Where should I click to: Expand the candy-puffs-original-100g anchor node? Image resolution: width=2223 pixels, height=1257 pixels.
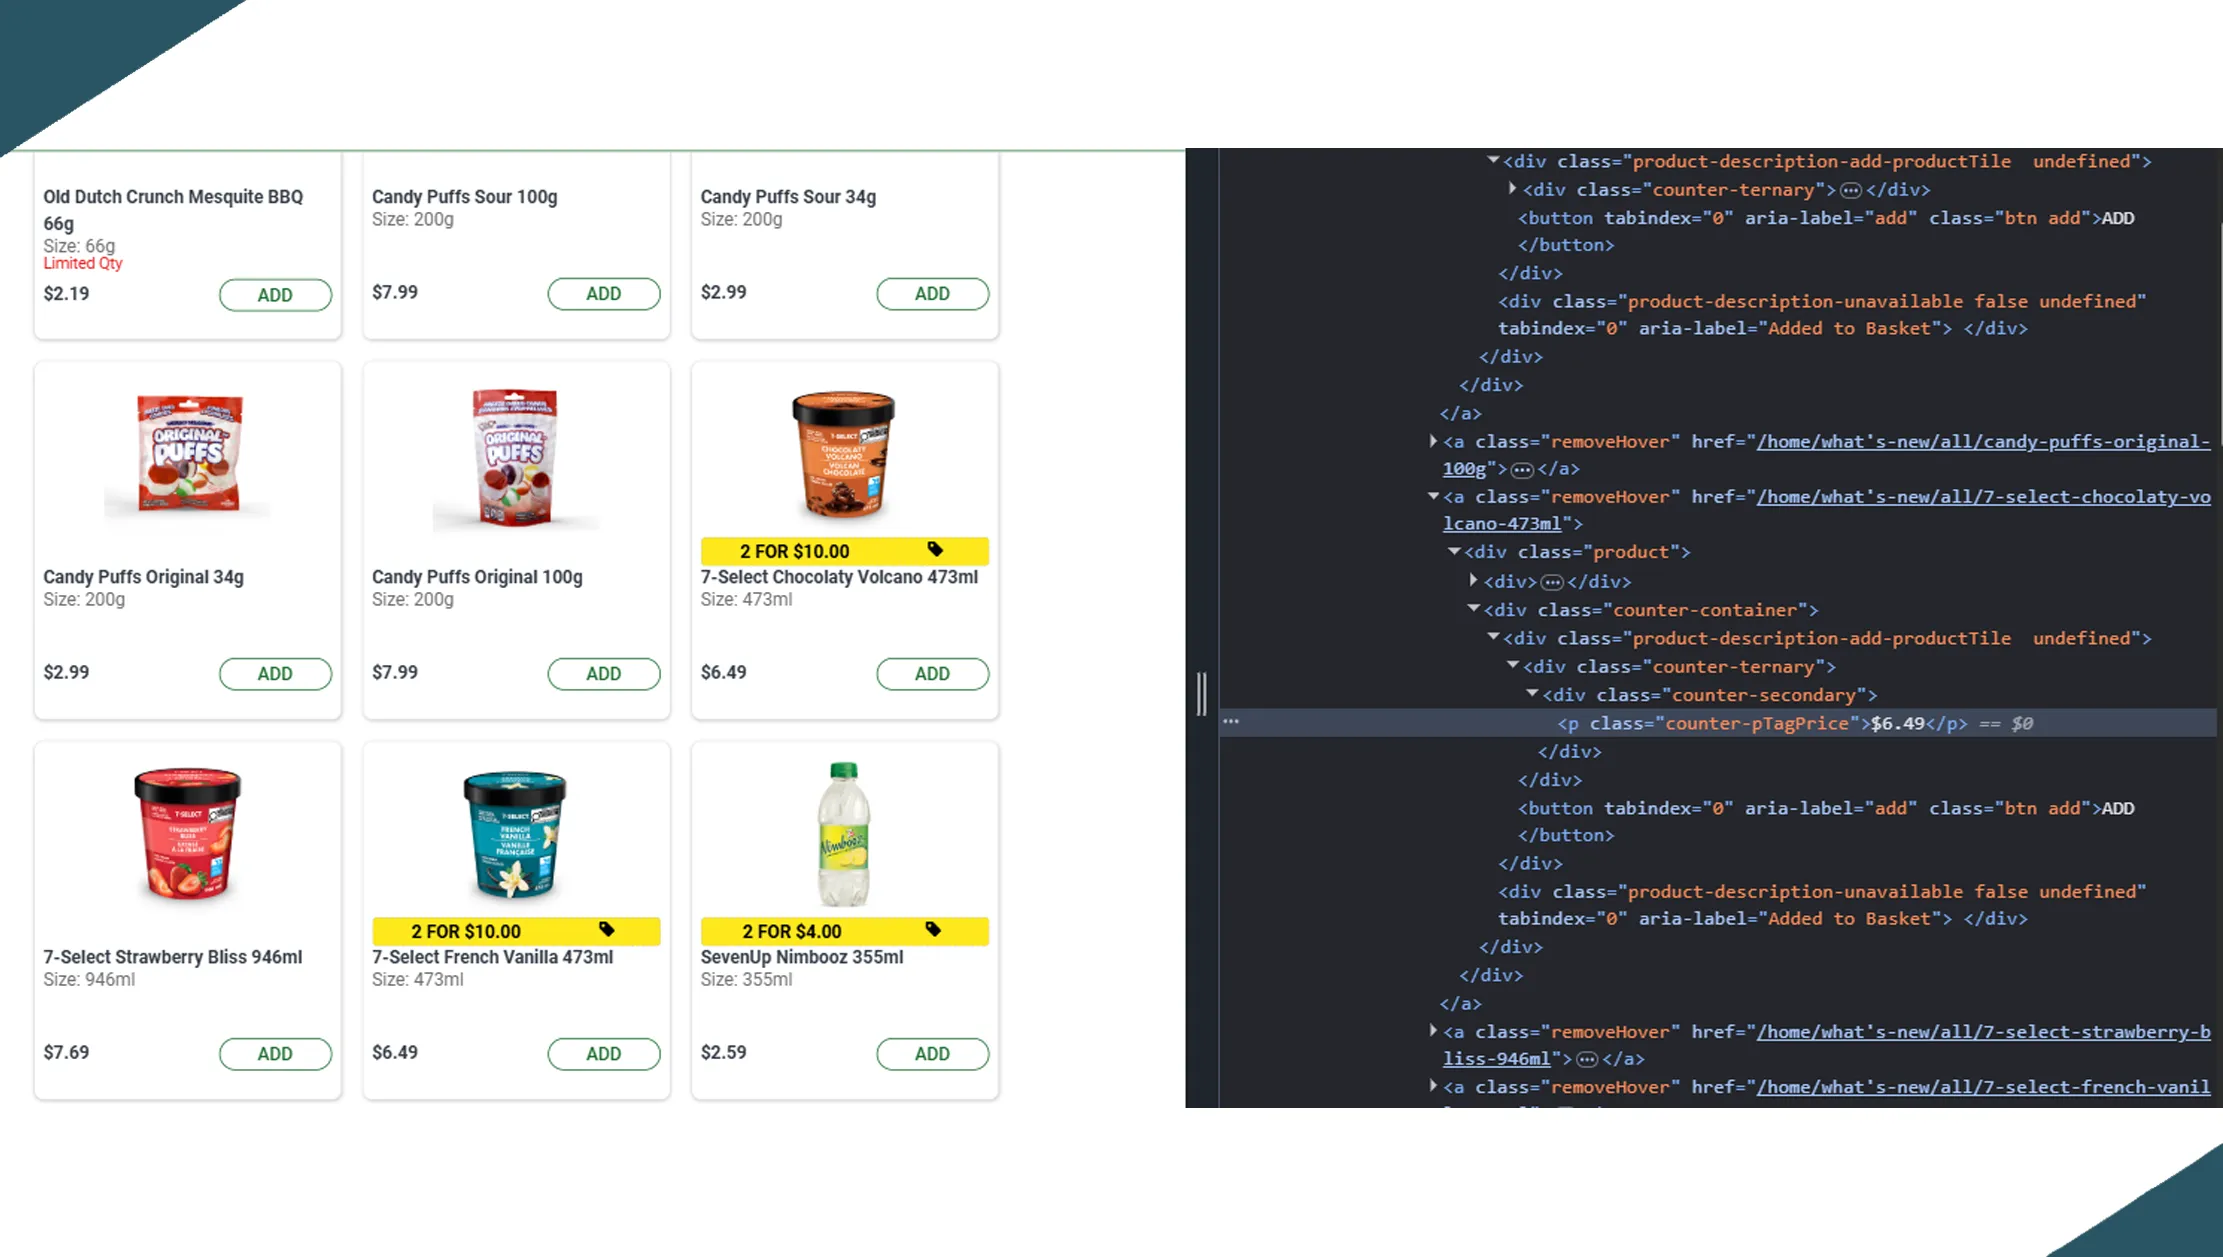tap(1433, 440)
